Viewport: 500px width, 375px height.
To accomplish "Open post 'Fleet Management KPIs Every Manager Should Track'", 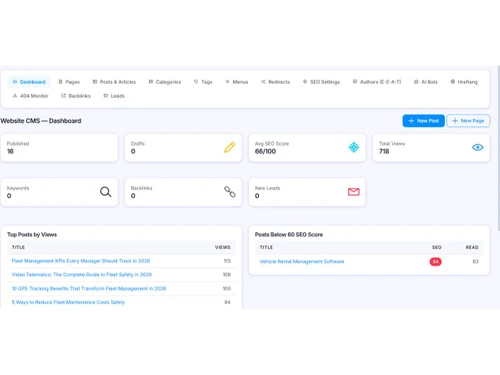I will pos(81,261).
